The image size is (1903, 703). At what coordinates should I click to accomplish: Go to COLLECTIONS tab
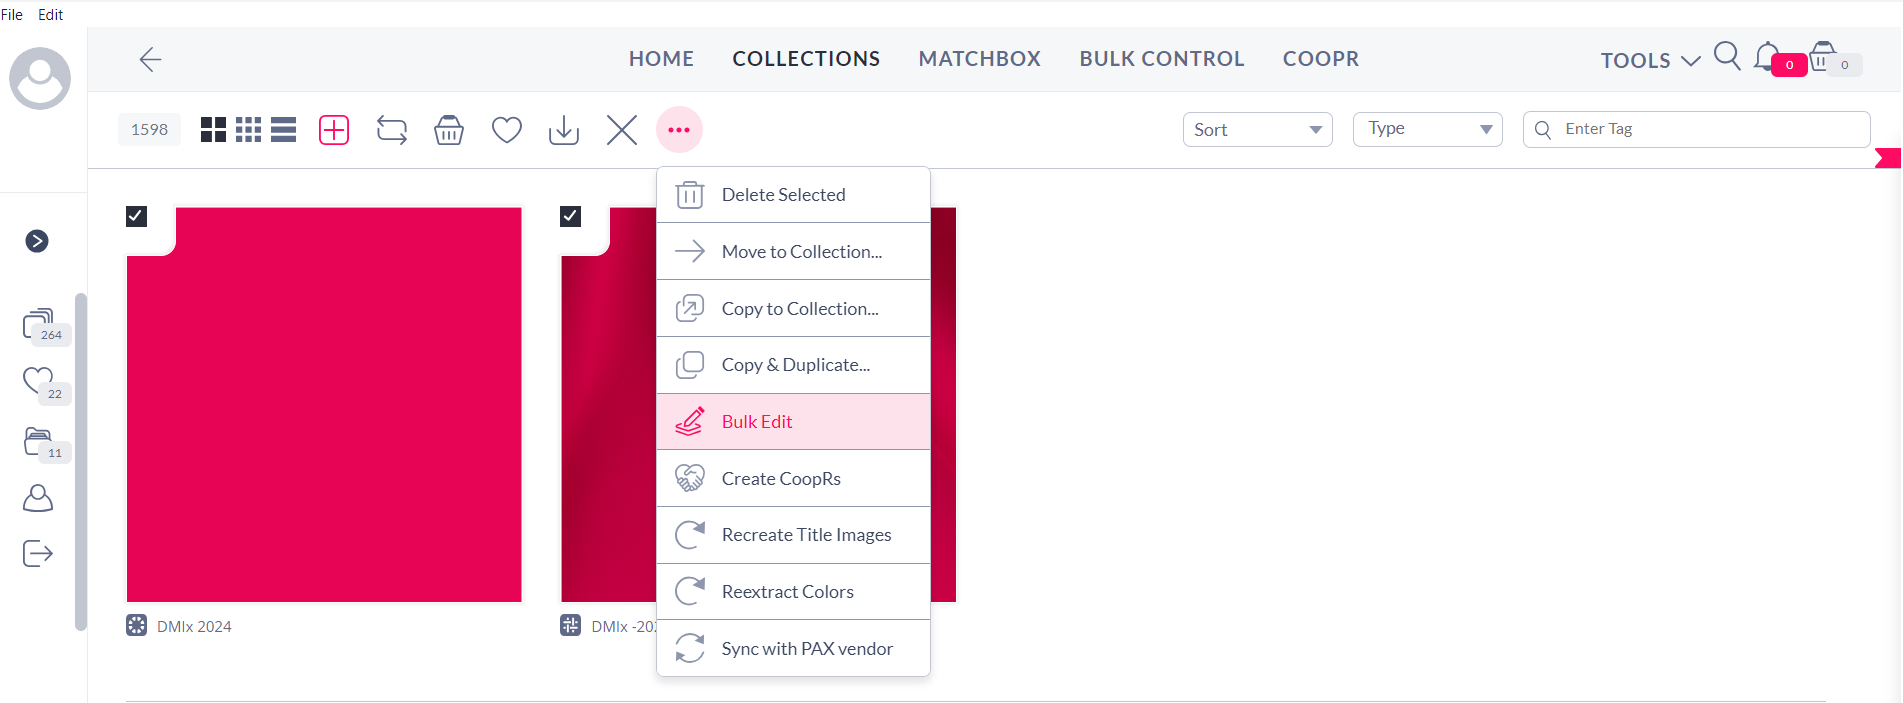(806, 59)
